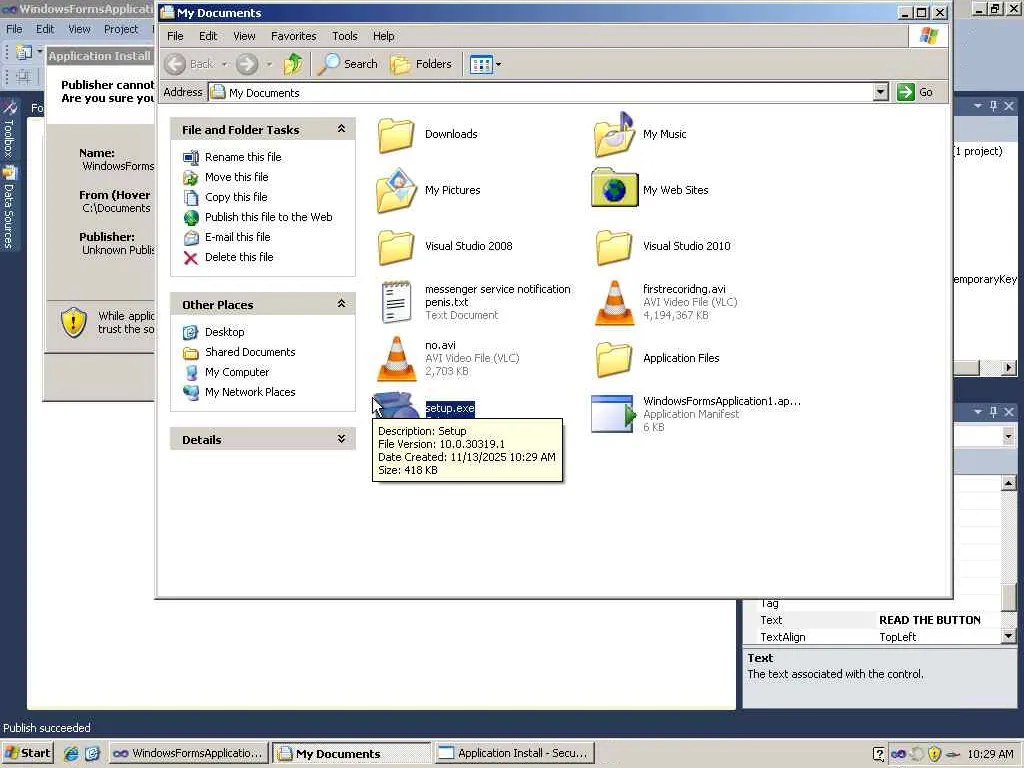Open My Computer link
The width and height of the screenshot is (1024, 768).
coord(237,372)
